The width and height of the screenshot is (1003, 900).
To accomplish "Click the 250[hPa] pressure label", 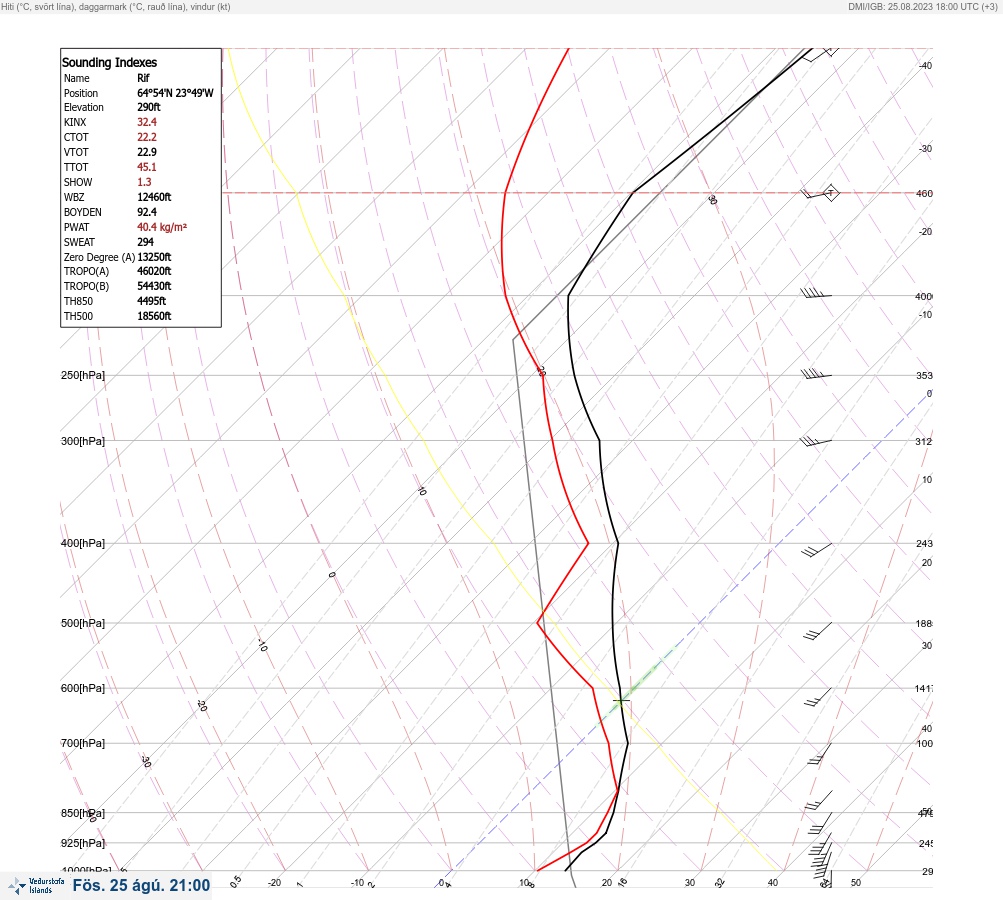I will coord(83,375).
